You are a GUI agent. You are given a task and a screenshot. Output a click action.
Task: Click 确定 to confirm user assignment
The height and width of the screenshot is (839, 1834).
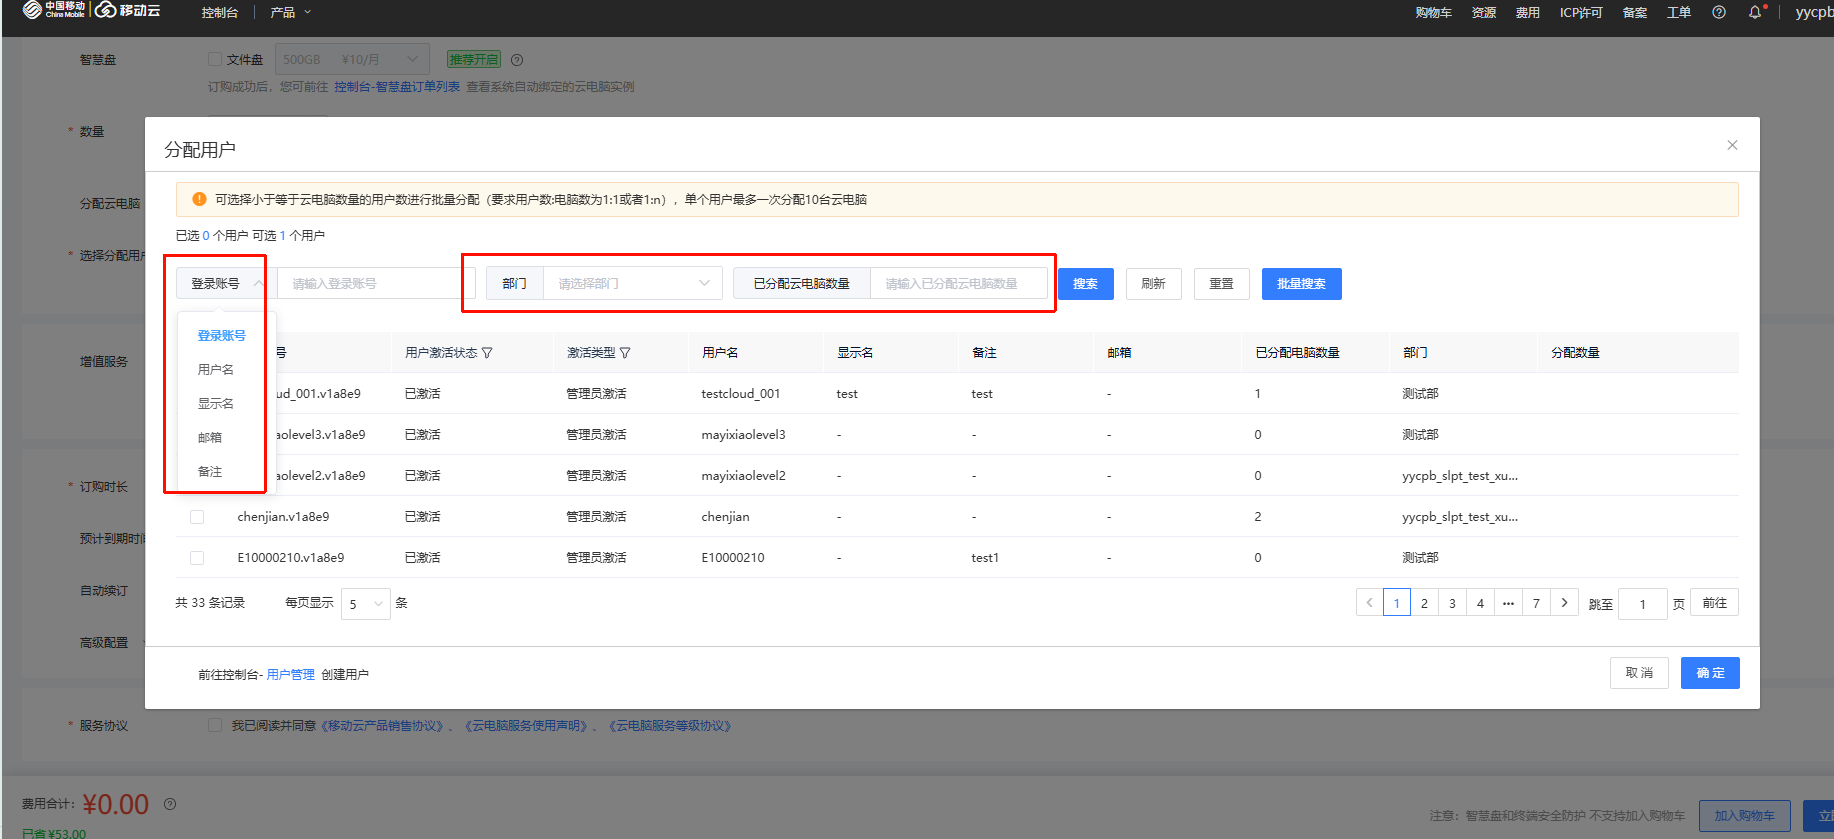pos(1711,673)
